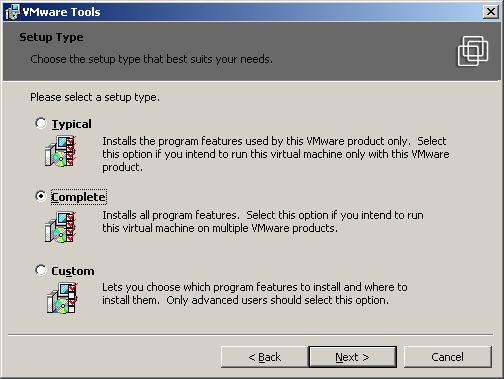Click the Complete option label text
This screenshot has width=504, height=379.
[x=79, y=197]
